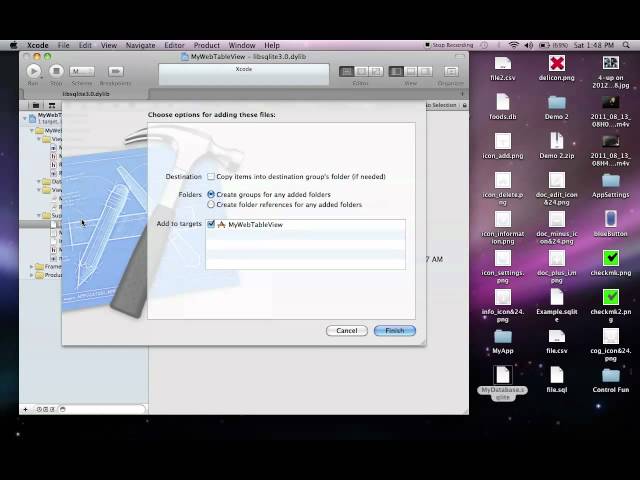Select Create folder references for added folders
The height and width of the screenshot is (480, 640).
coord(211,204)
